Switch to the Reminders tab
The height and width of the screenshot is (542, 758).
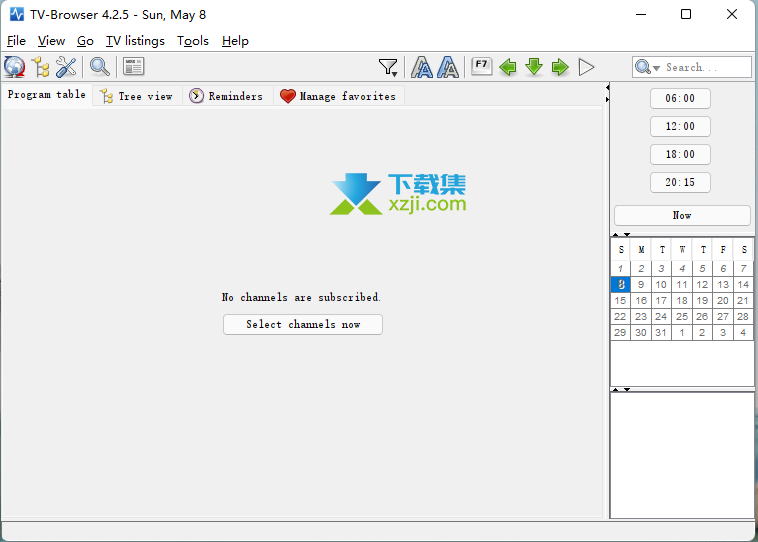pyautogui.click(x=227, y=96)
